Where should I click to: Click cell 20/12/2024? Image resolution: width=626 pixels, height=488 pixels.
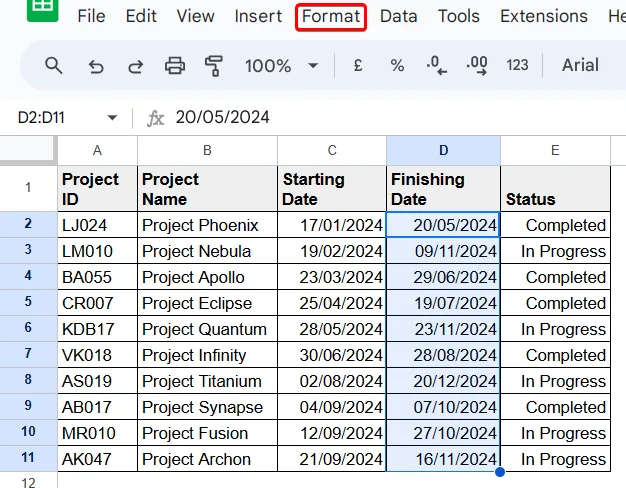click(x=443, y=381)
